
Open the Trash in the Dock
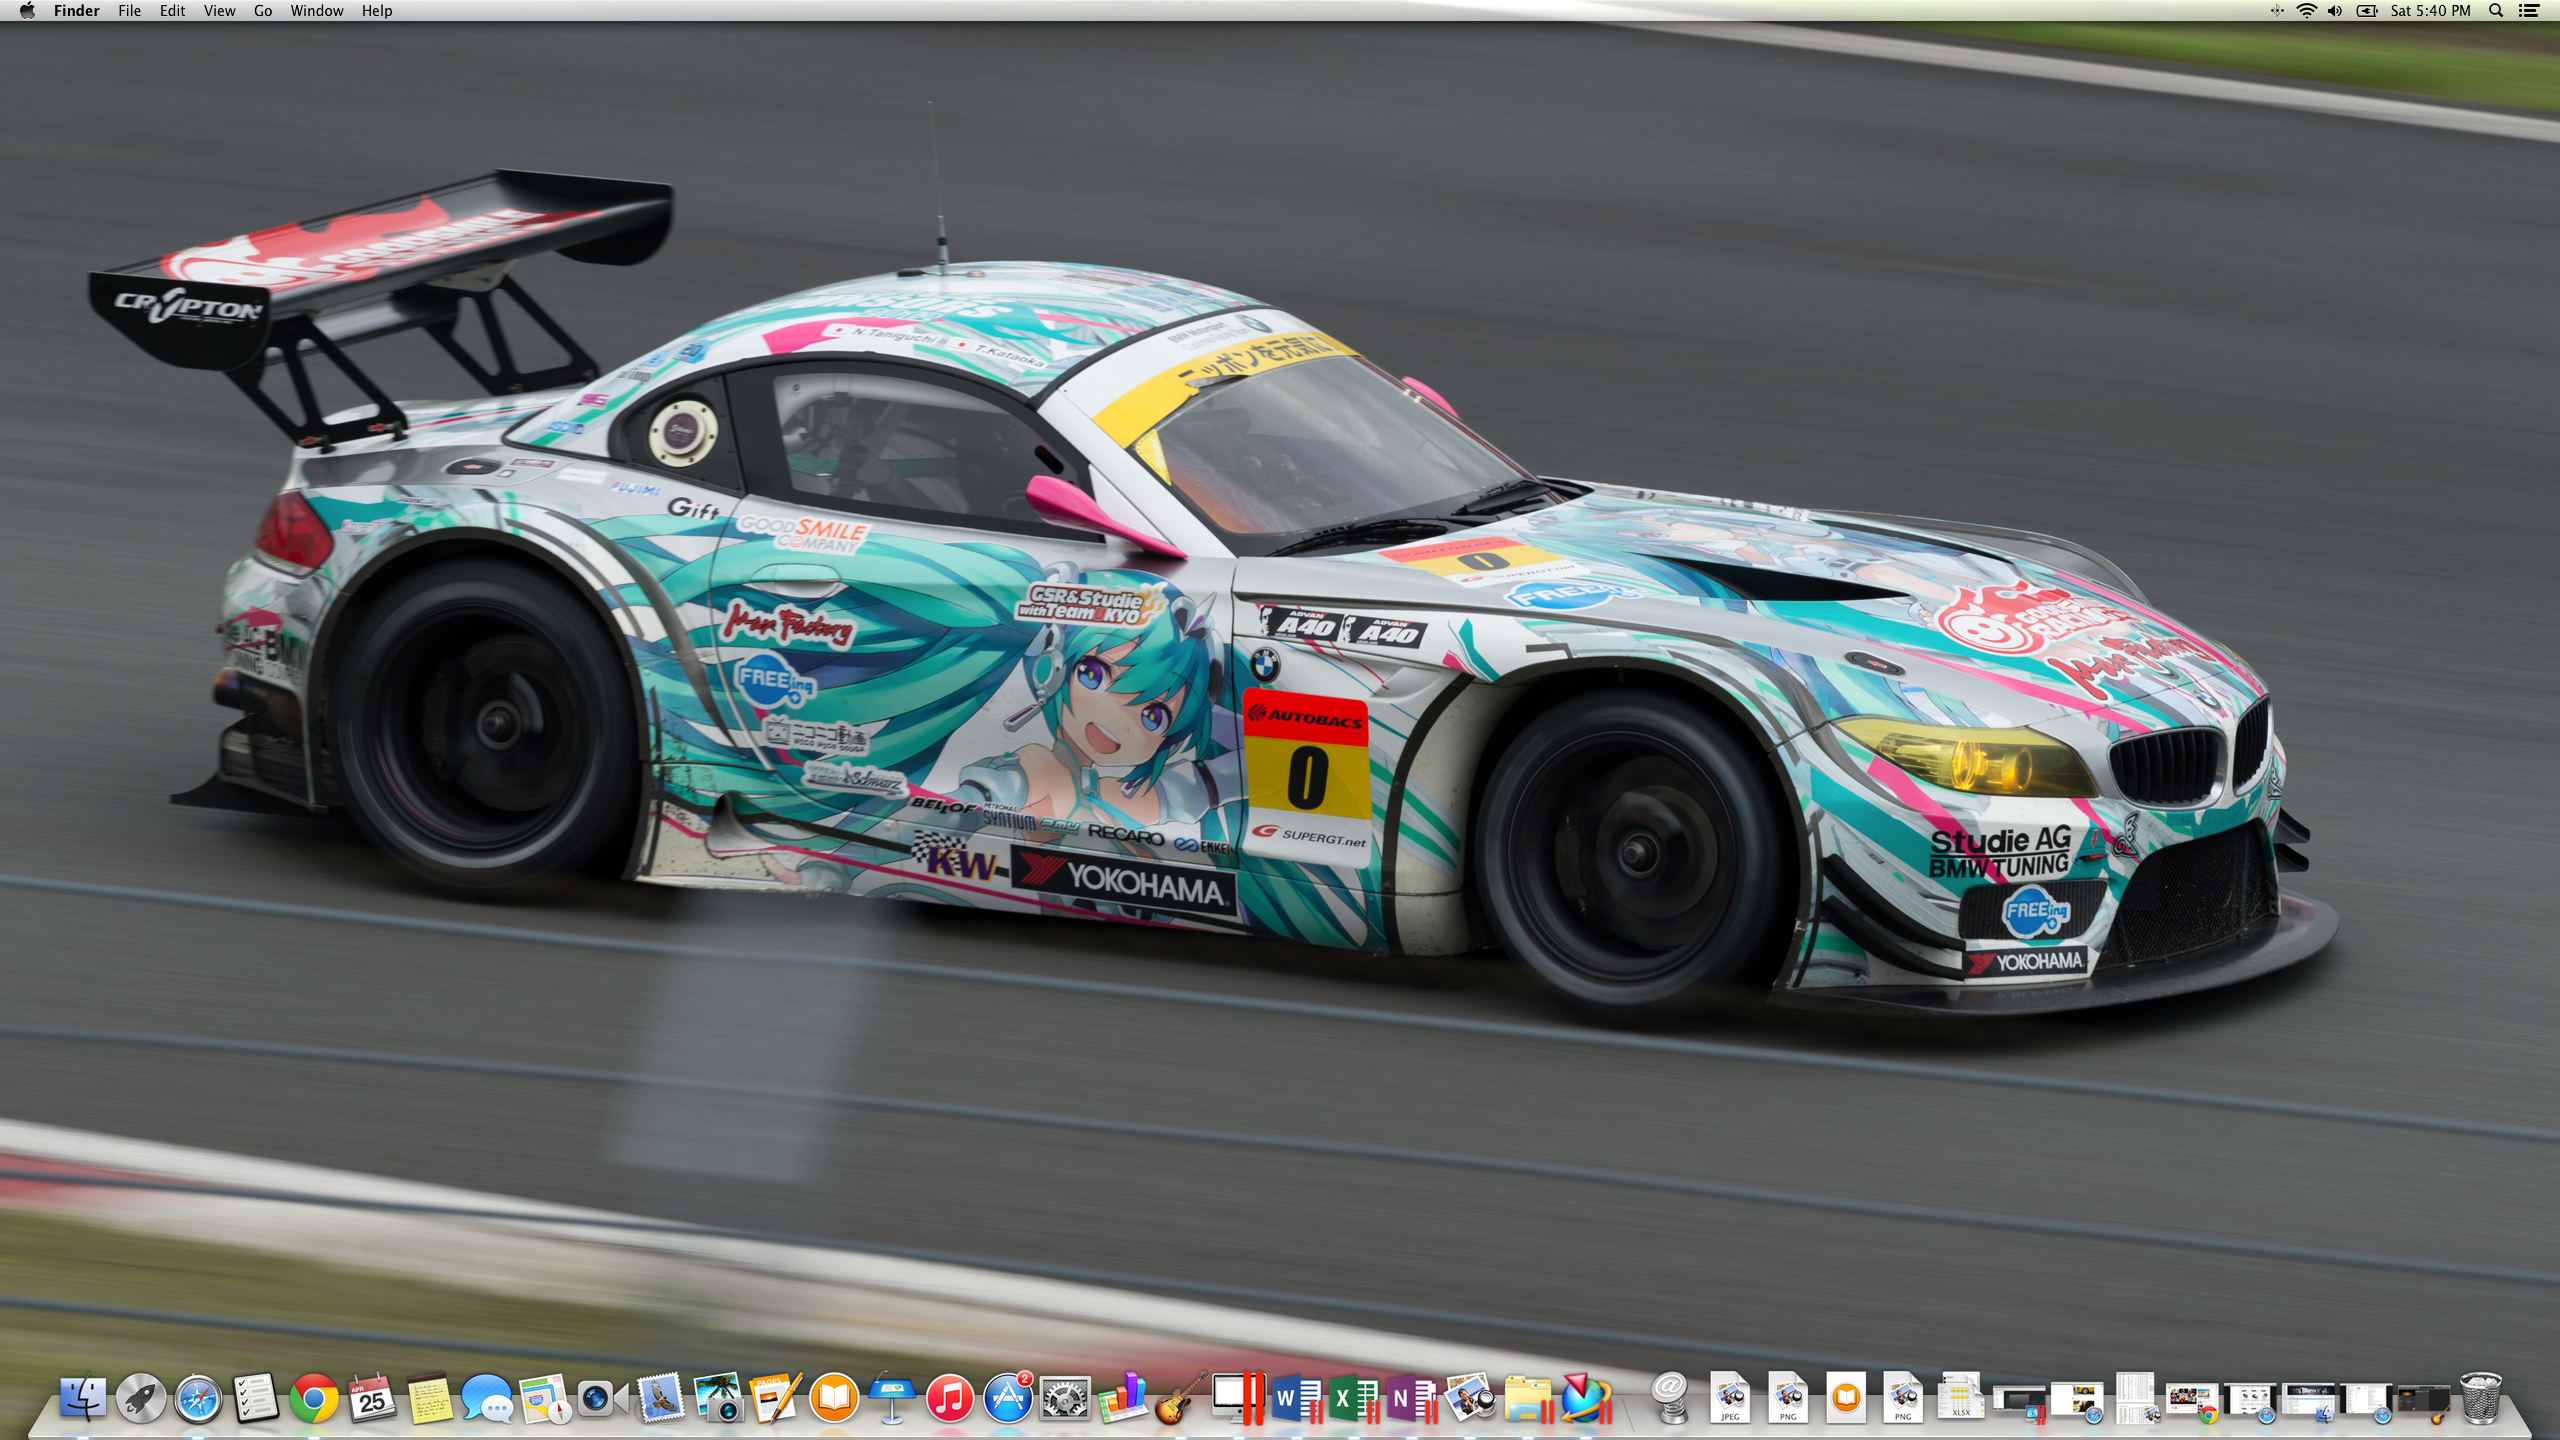(2481, 1398)
